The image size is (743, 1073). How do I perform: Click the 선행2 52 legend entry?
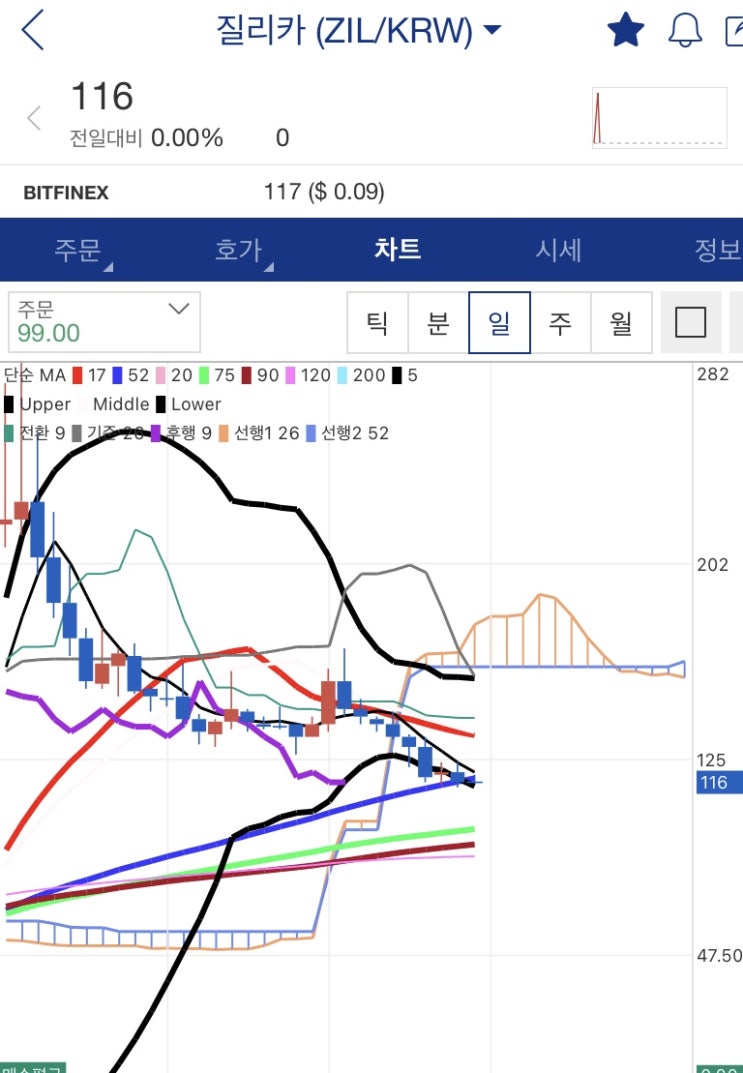tap(348, 432)
